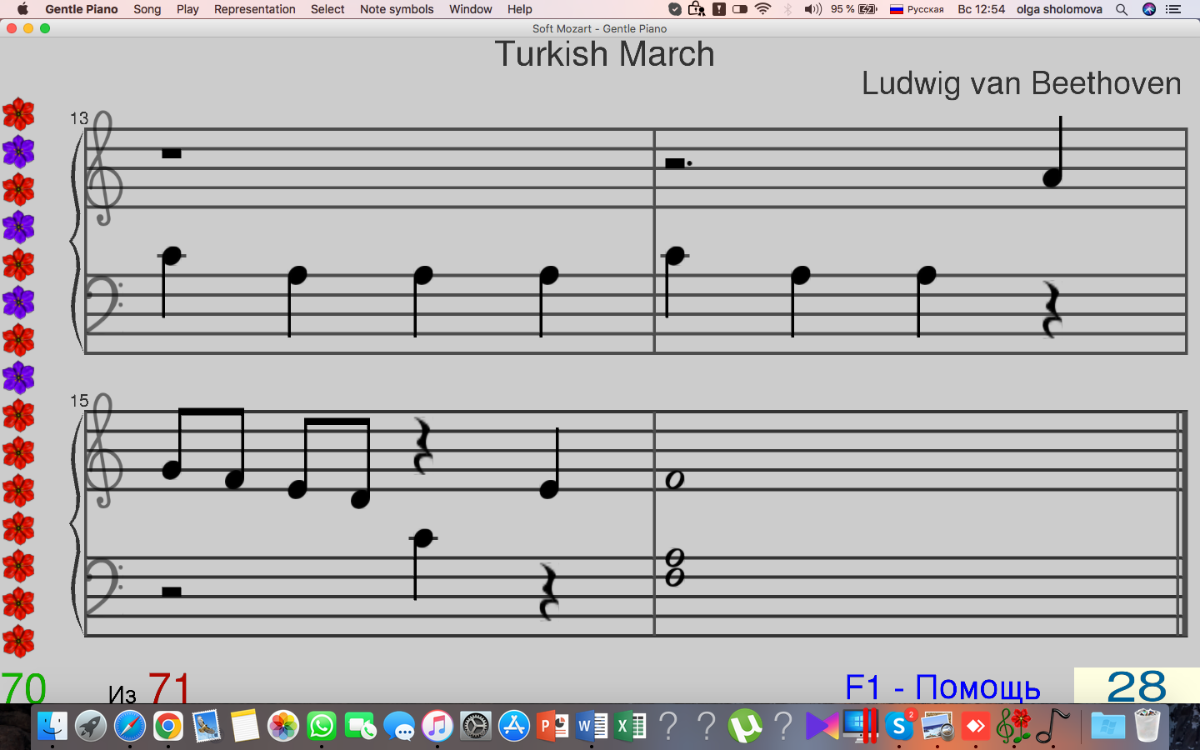Viewport: 1200px width, 750px height.
Task: Click measure number 15
Action: pos(79,401)
